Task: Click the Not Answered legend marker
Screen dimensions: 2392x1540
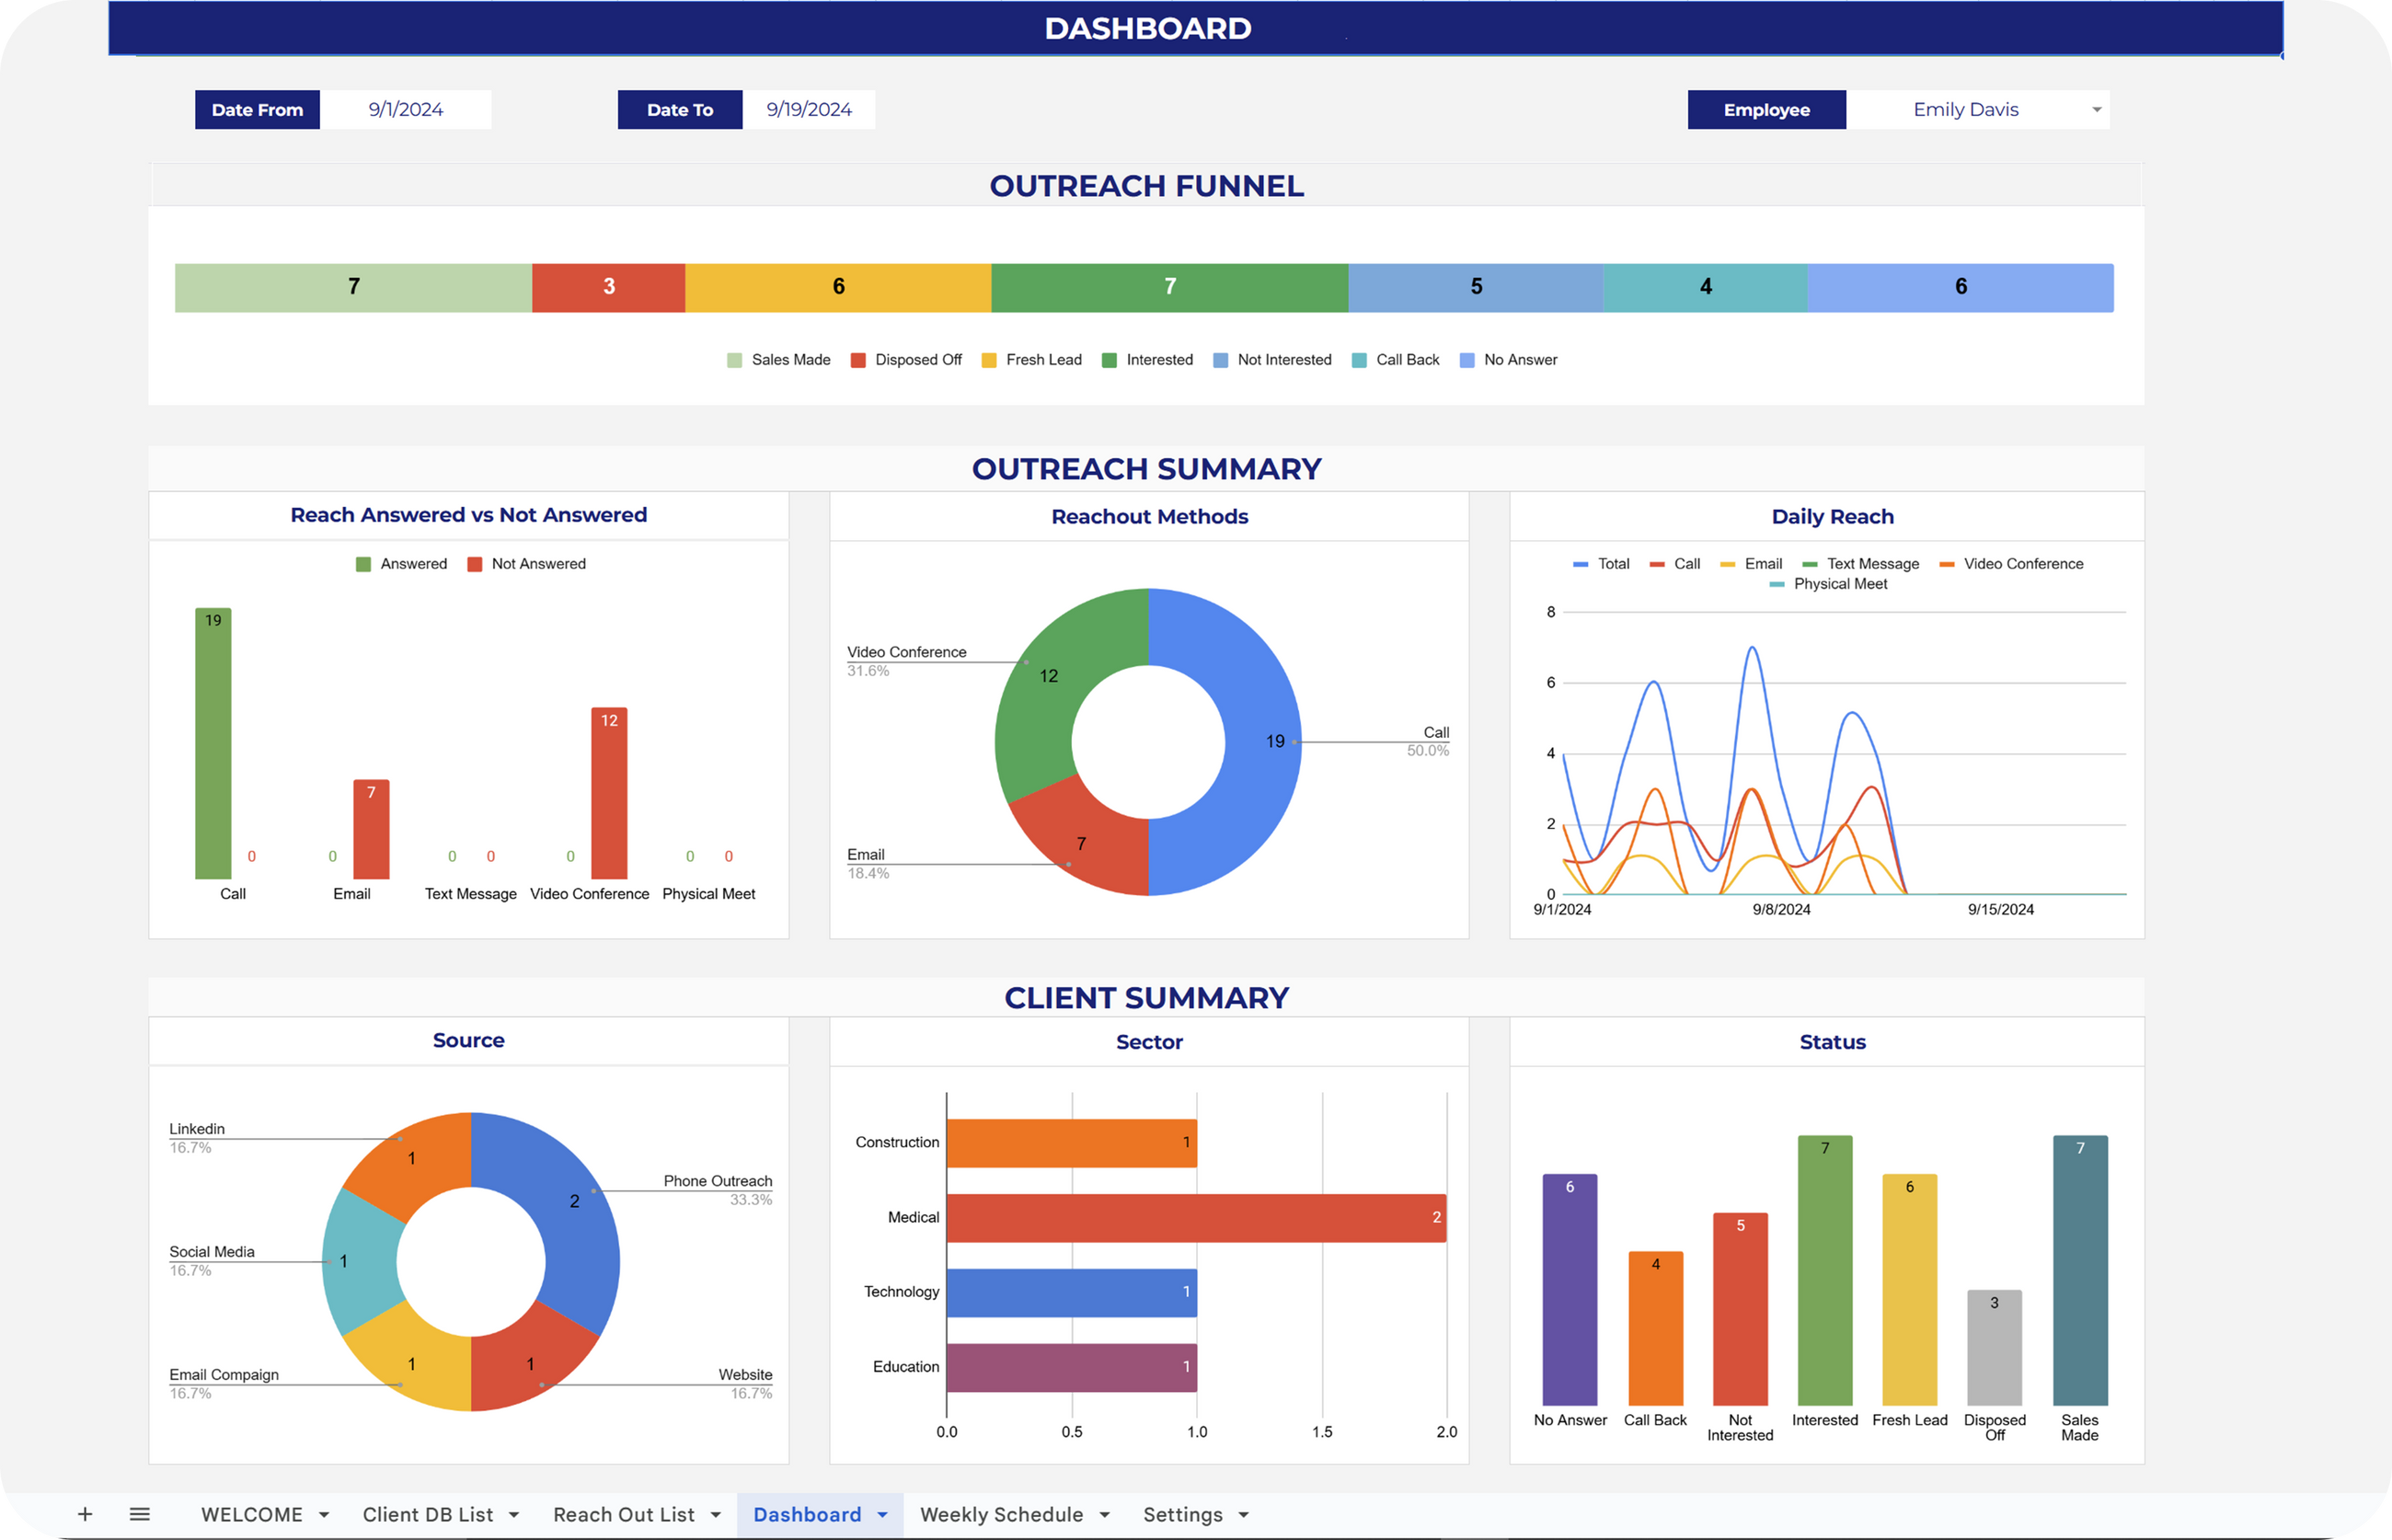Action: coord(475,564)
